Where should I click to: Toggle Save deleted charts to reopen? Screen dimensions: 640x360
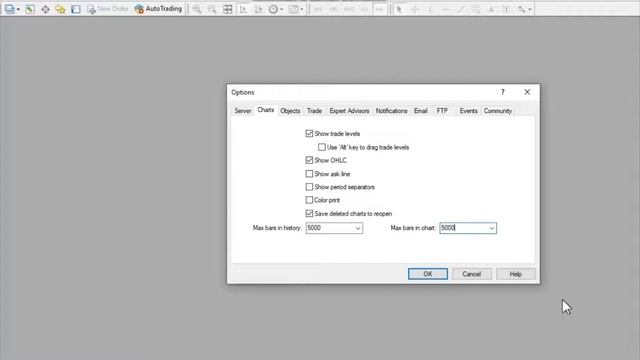(309, 213)
